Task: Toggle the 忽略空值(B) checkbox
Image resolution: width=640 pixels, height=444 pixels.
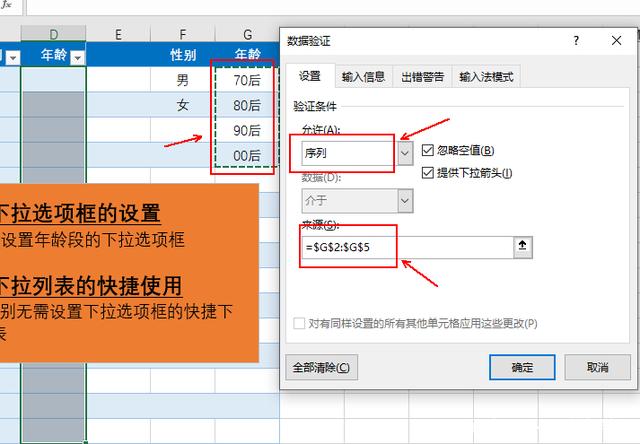Action: pos(427,150)
